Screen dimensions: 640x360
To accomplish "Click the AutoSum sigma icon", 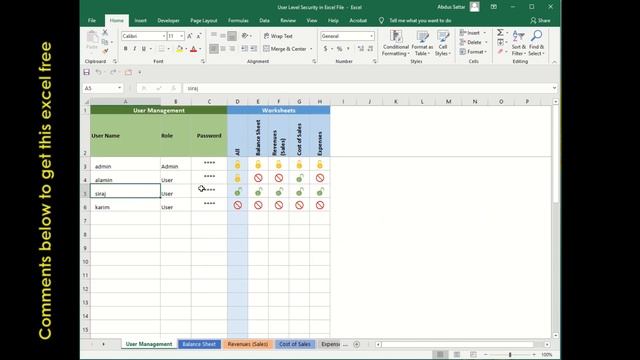I will click(x=500, y=32).
